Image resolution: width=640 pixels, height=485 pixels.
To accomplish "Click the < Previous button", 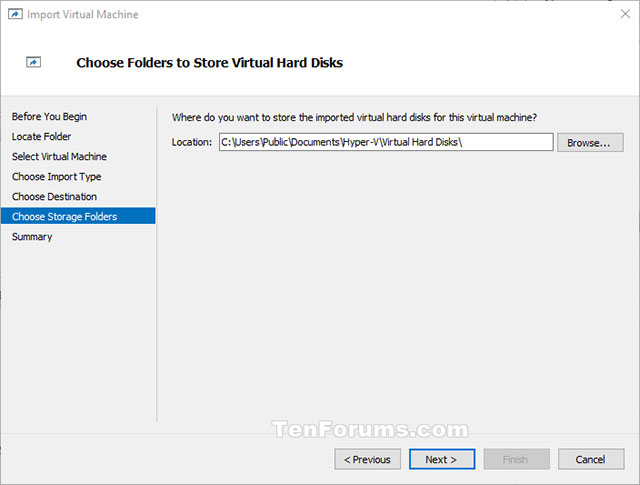I will (367, 459).
